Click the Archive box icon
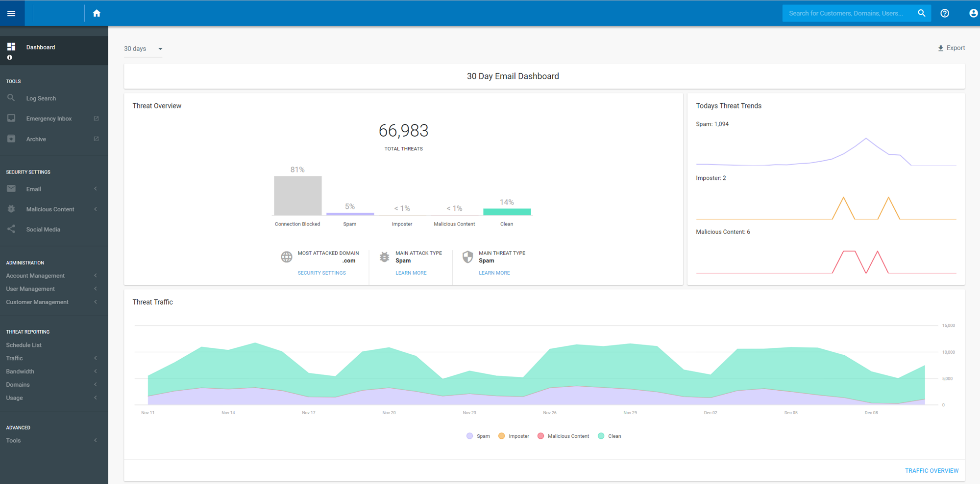 tap(11, 139)
